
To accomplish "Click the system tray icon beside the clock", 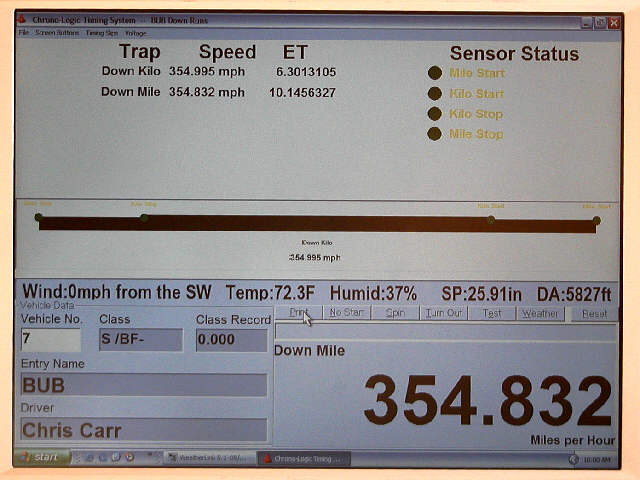I will coord(574,459).
